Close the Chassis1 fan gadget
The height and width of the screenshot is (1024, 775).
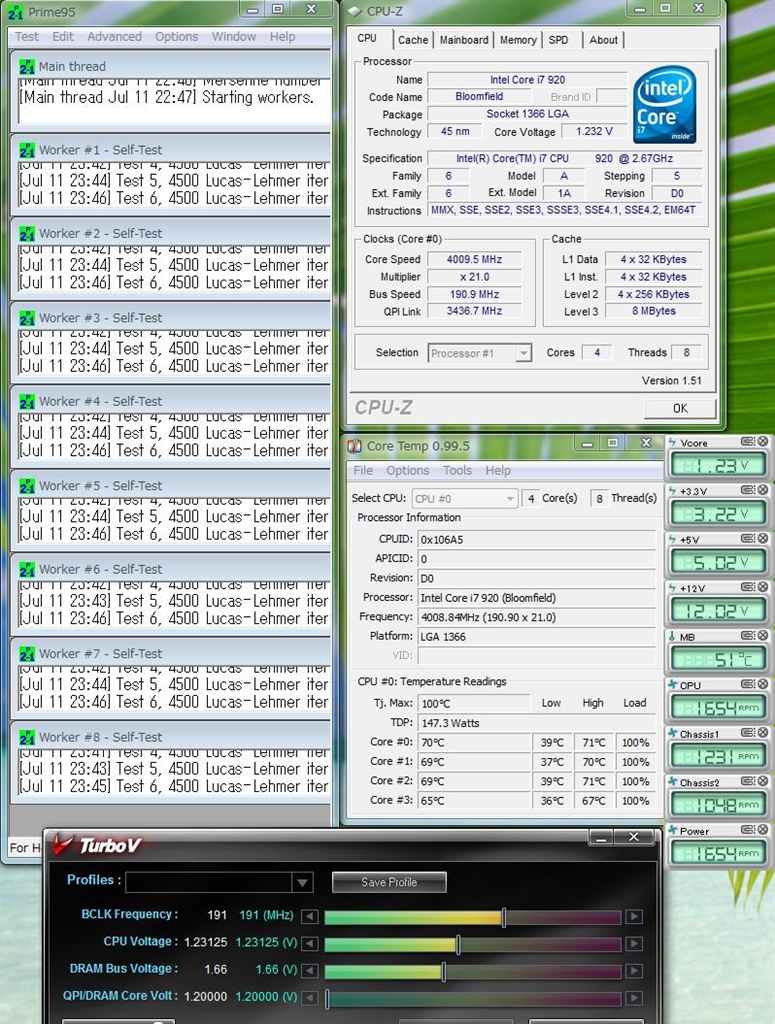pyautogui.click(x=763, y=734)
